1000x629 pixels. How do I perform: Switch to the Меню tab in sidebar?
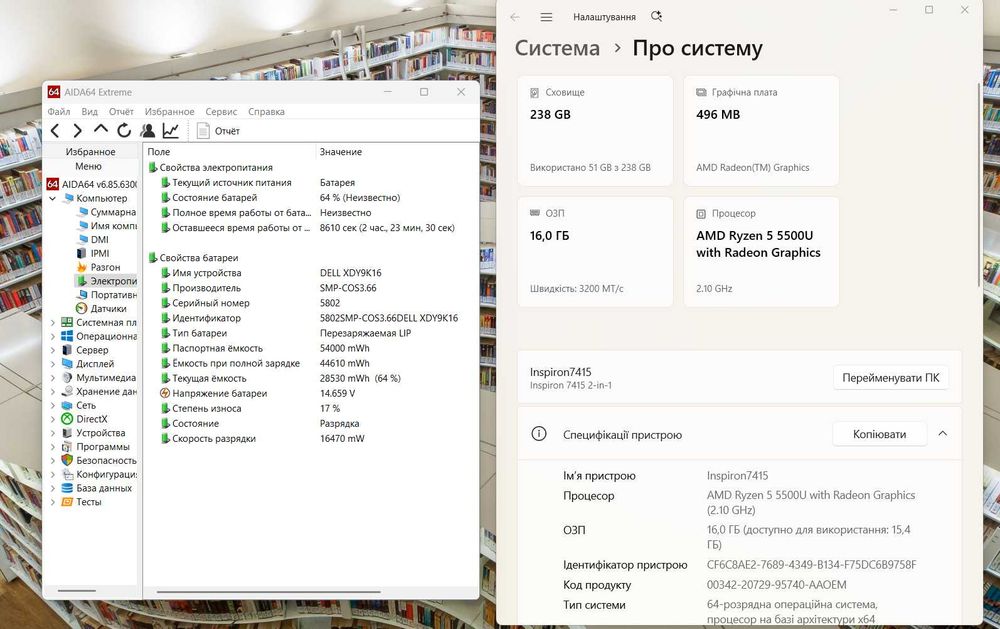pyautogui.click(x=89, y=166)
